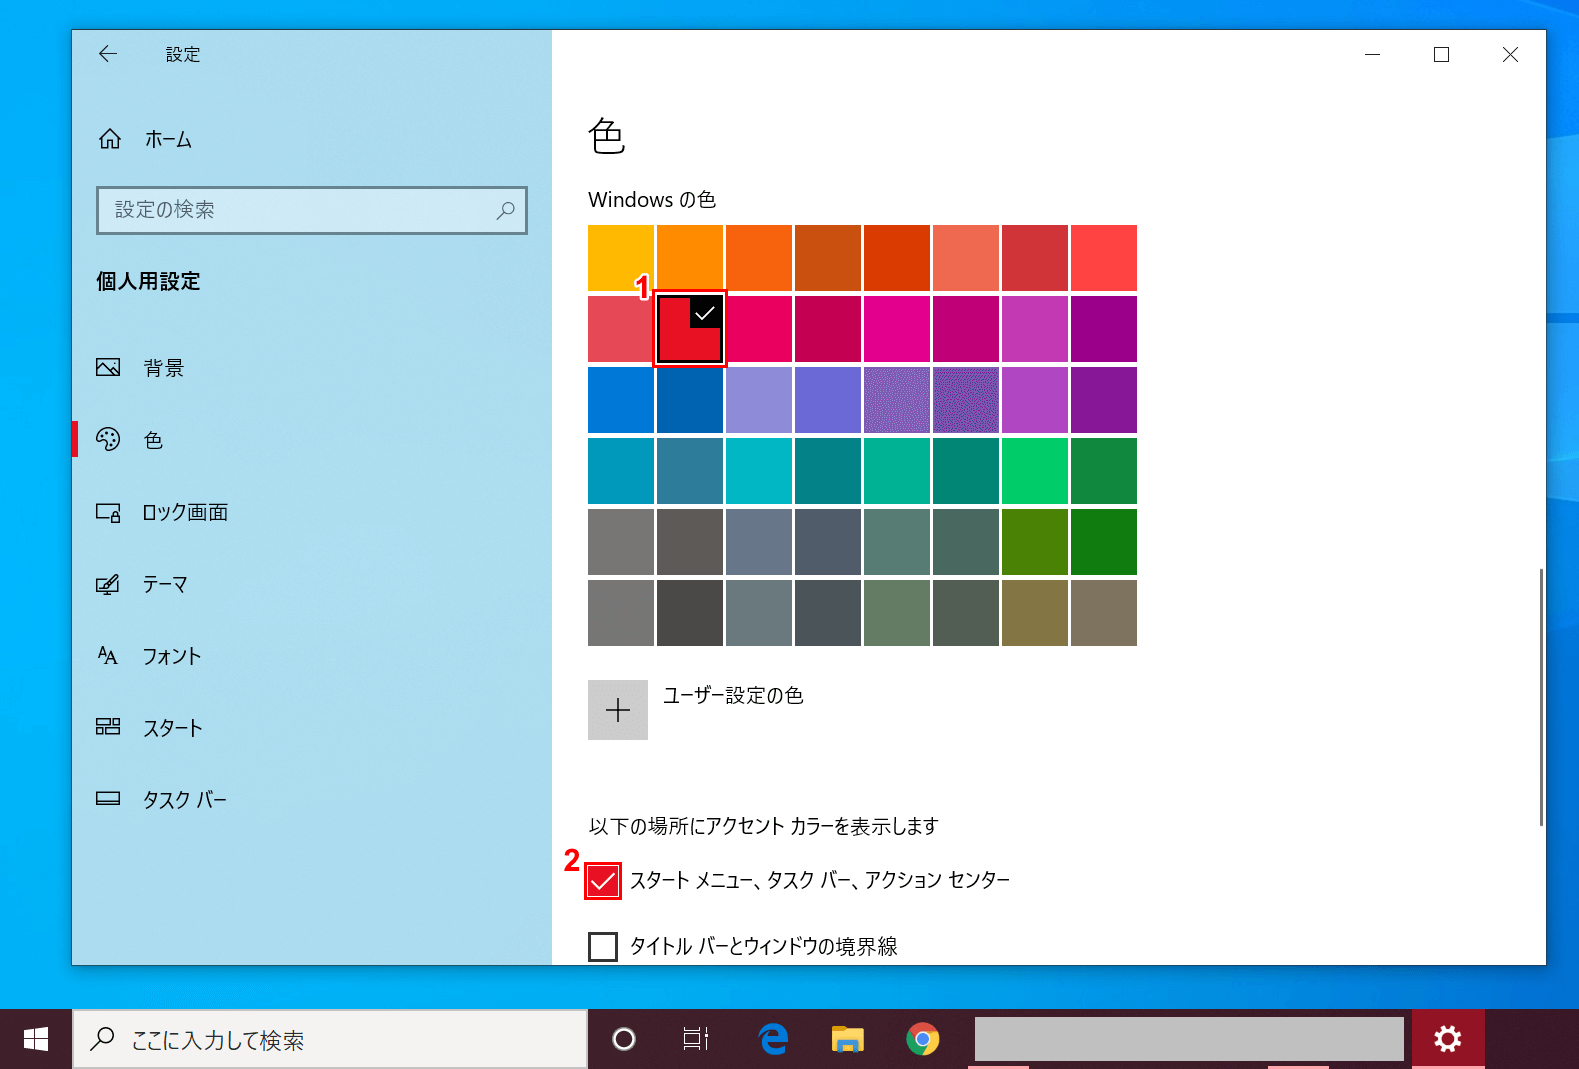Select the dark charcoal gray swatch bottom row

[690, 613]
